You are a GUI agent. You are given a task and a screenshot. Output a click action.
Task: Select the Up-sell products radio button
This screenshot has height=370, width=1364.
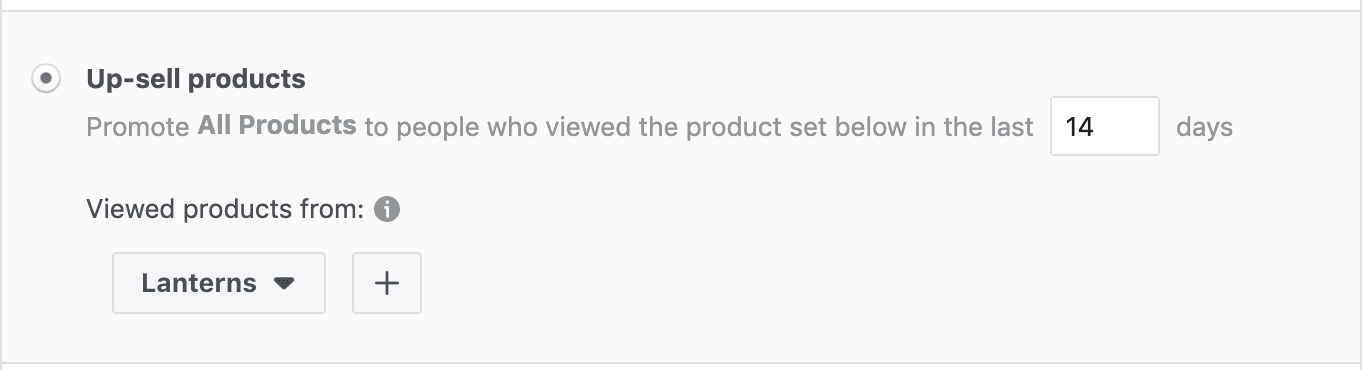click(46, 79)
